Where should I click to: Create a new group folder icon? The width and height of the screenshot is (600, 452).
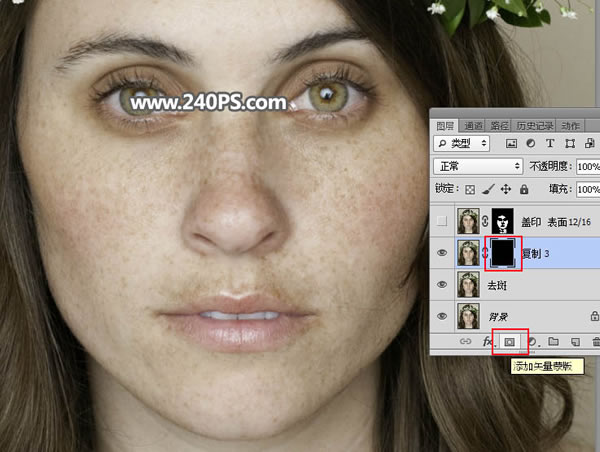coord(553,341)
